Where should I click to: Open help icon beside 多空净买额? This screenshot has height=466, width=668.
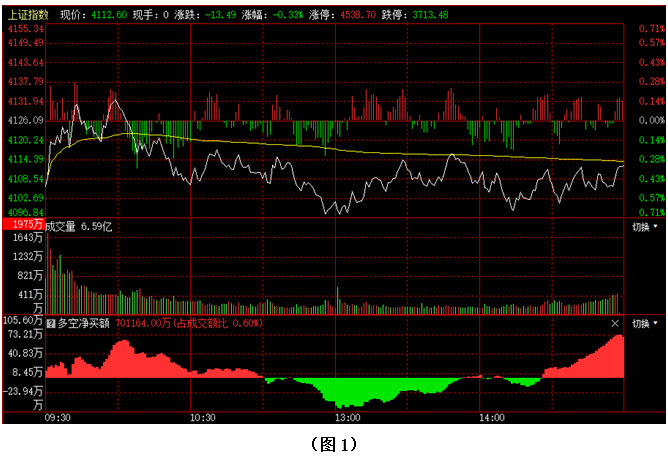52,324
